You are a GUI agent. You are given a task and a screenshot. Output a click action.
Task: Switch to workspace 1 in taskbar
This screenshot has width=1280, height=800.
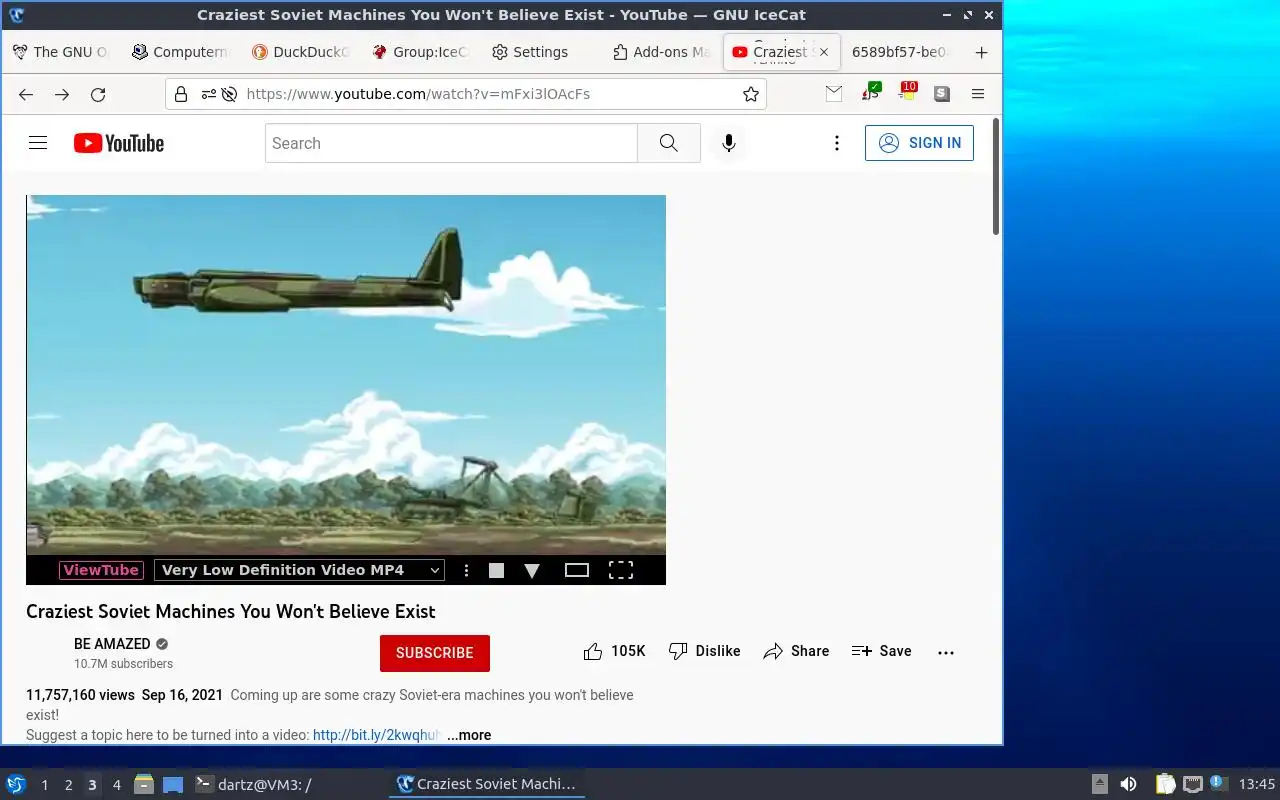[44, 785]
